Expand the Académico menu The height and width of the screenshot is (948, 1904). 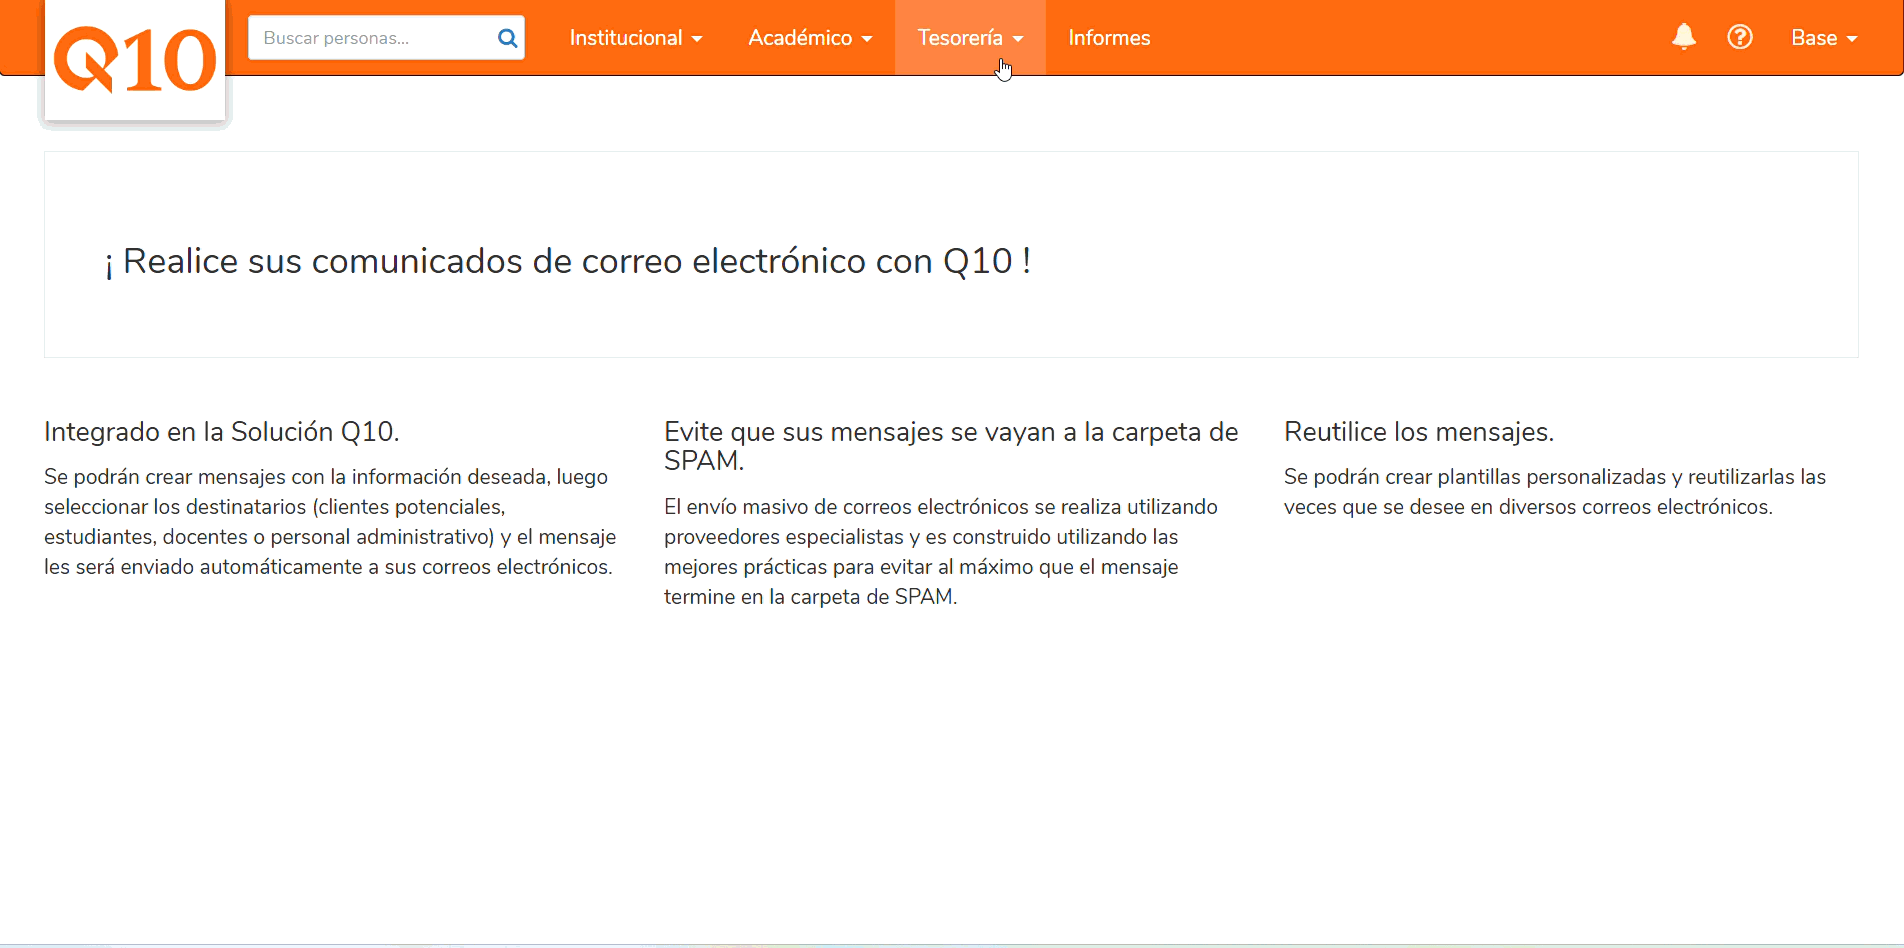810,38
